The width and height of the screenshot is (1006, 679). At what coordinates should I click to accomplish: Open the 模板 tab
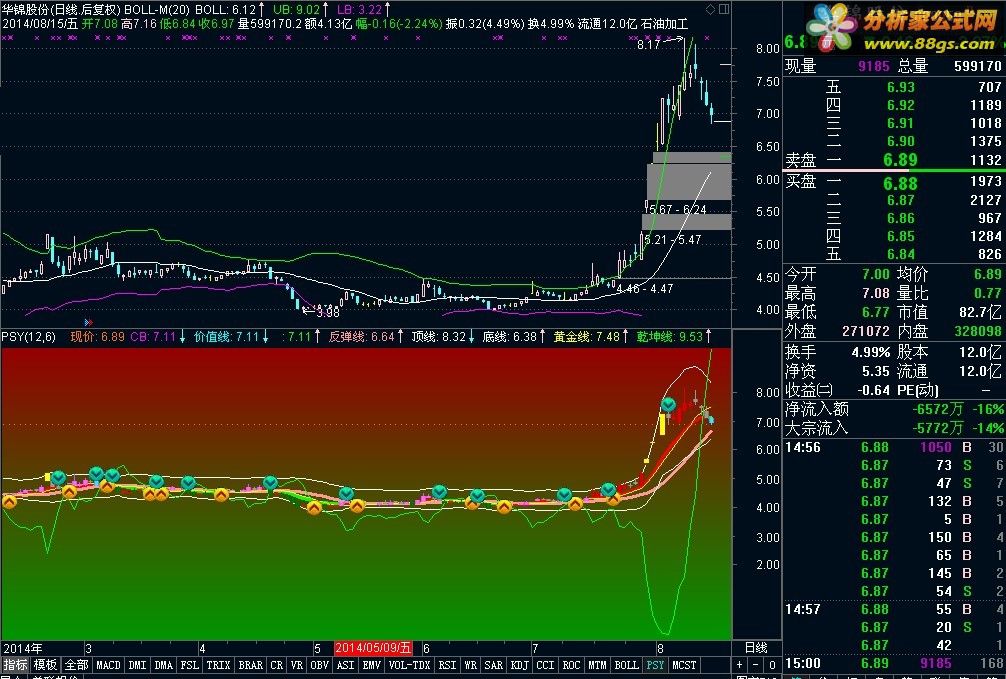pos(46,665)
